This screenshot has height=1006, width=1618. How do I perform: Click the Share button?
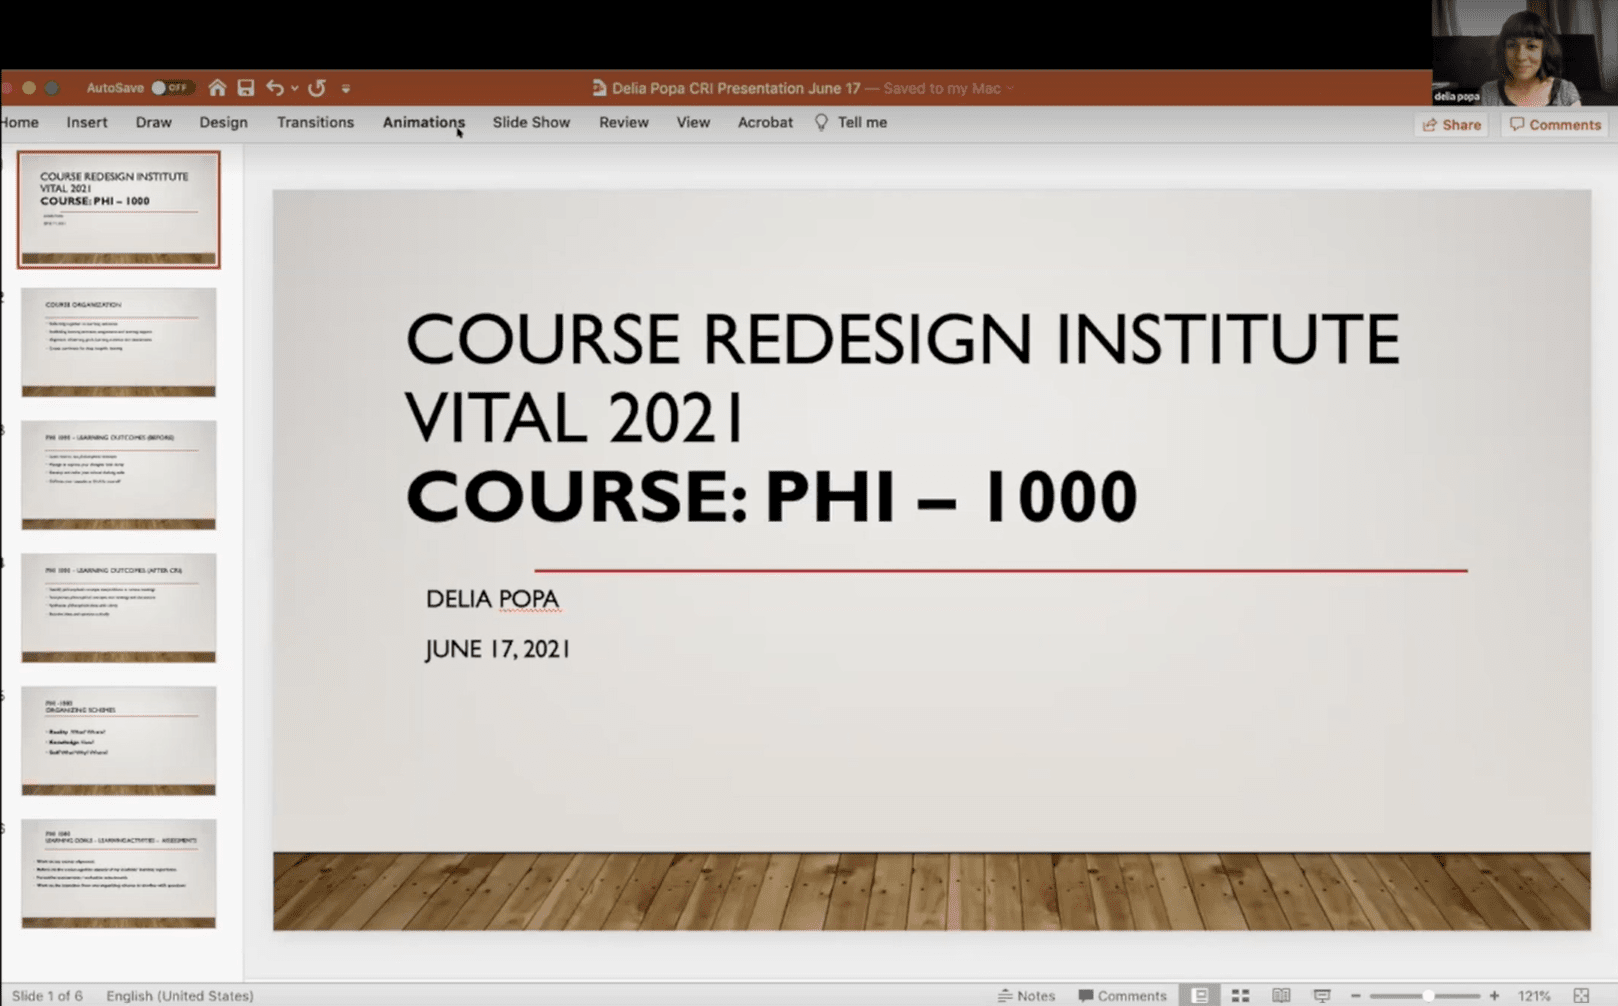pyautogui.click(x=1450, y=124)
